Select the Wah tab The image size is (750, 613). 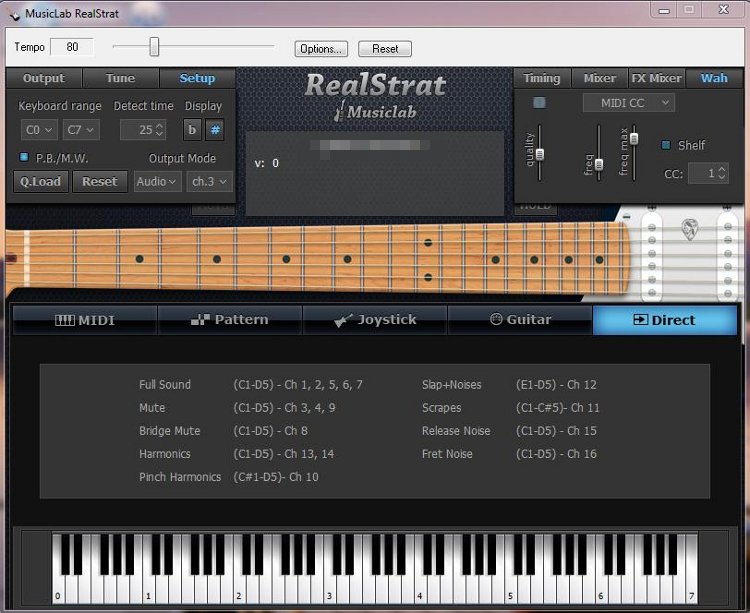(714, 78)
